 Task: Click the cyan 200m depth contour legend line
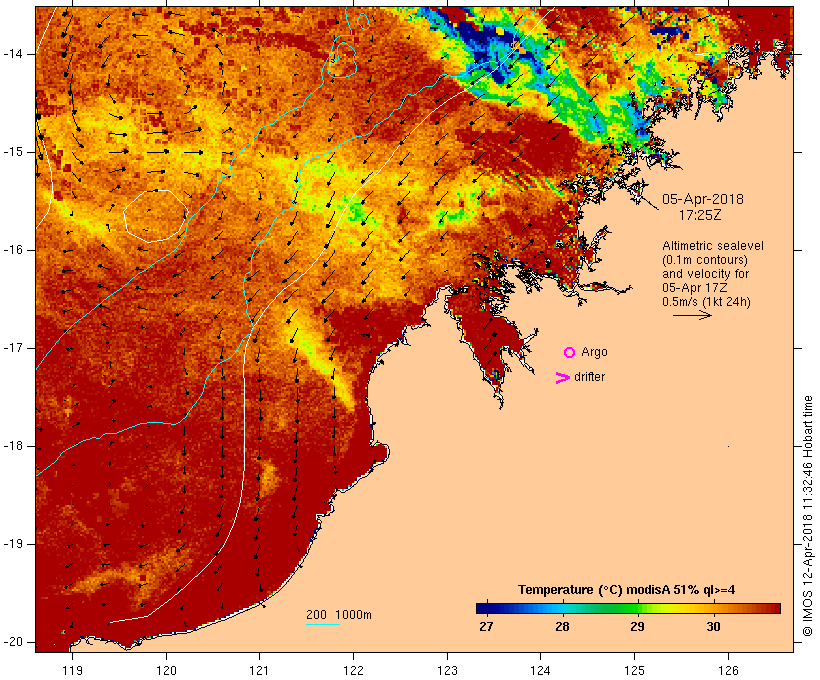(323, 624)
